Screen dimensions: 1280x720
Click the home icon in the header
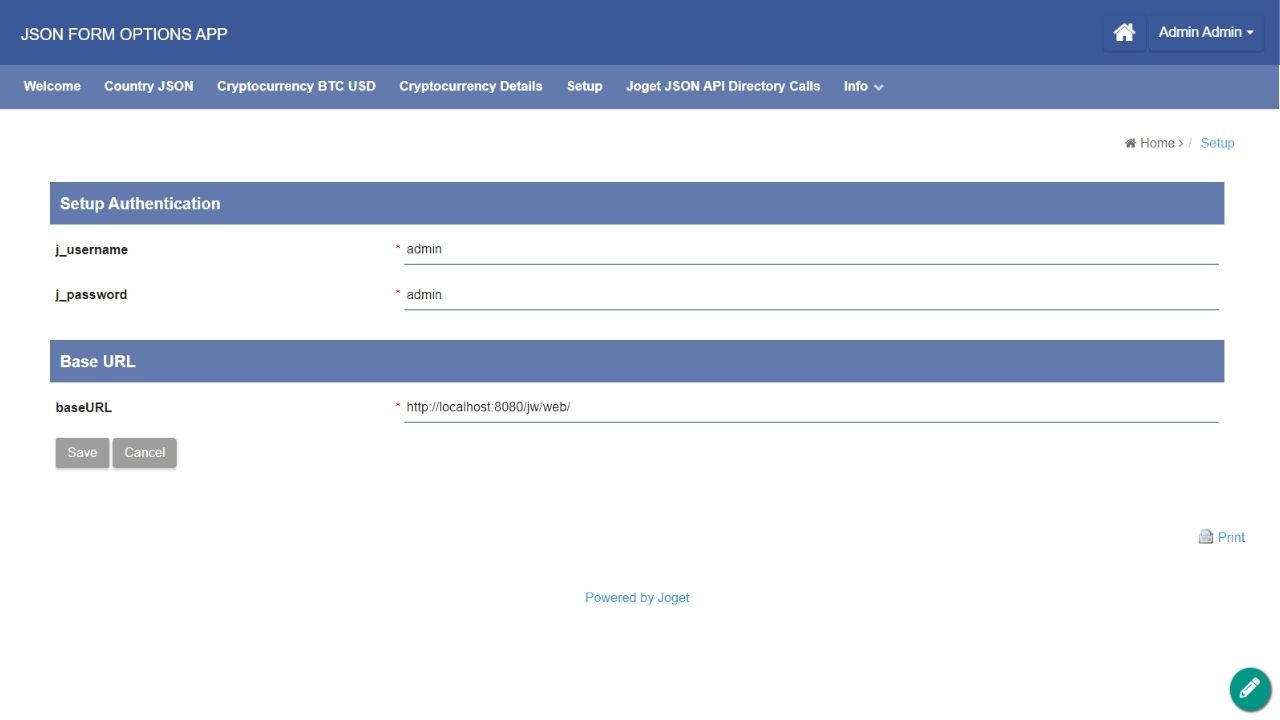[x=1124, y=32]
